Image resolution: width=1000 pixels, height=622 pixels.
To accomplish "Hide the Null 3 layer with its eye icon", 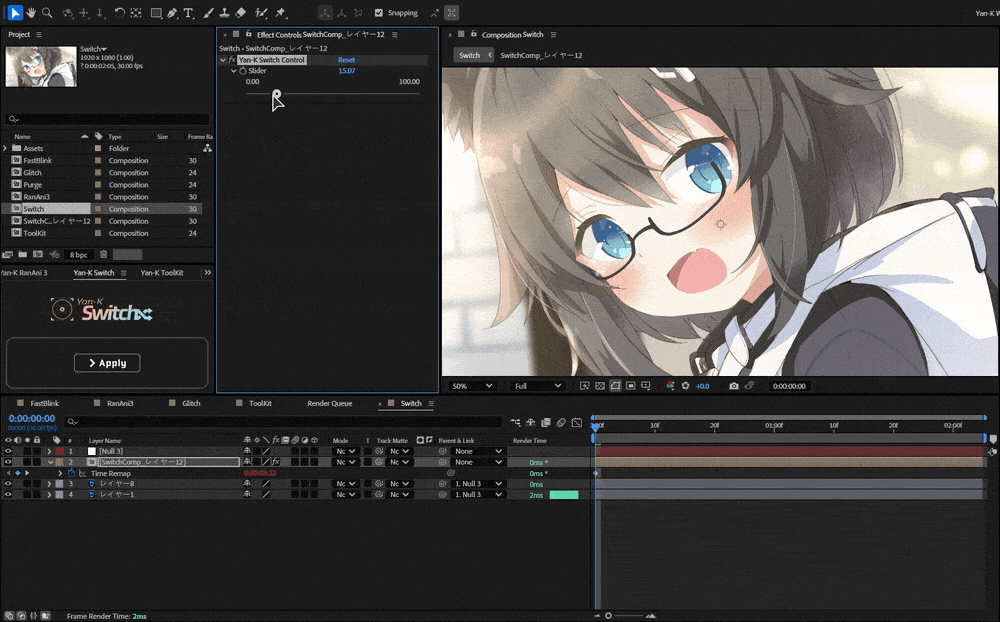I will [8, 451].
